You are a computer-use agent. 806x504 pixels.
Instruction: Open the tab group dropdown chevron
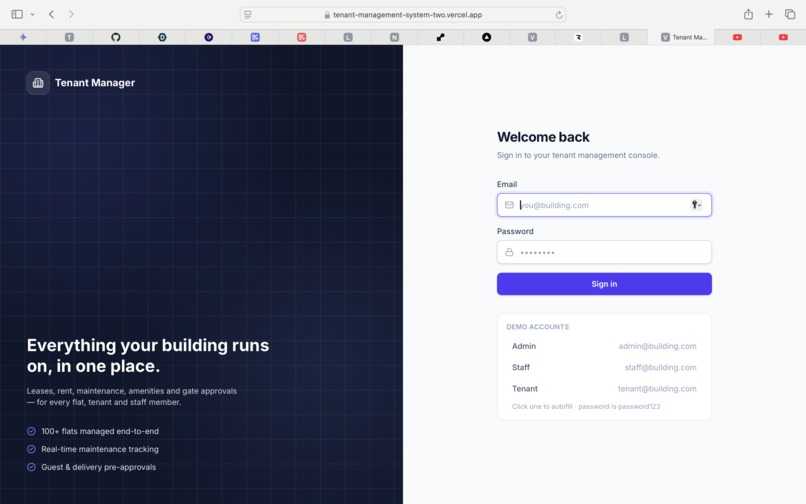tap(32, 14)
